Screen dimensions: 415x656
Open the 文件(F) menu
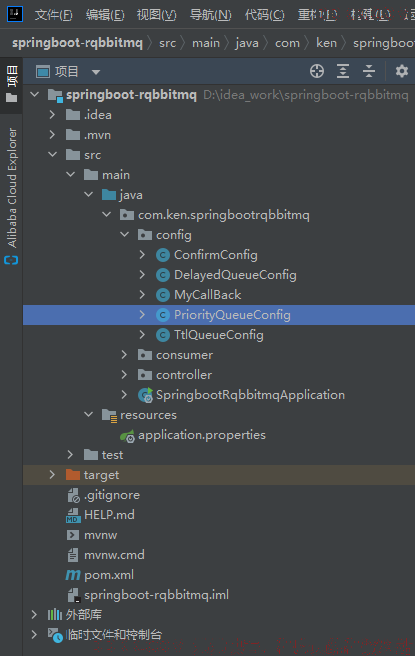click(54, 15)
